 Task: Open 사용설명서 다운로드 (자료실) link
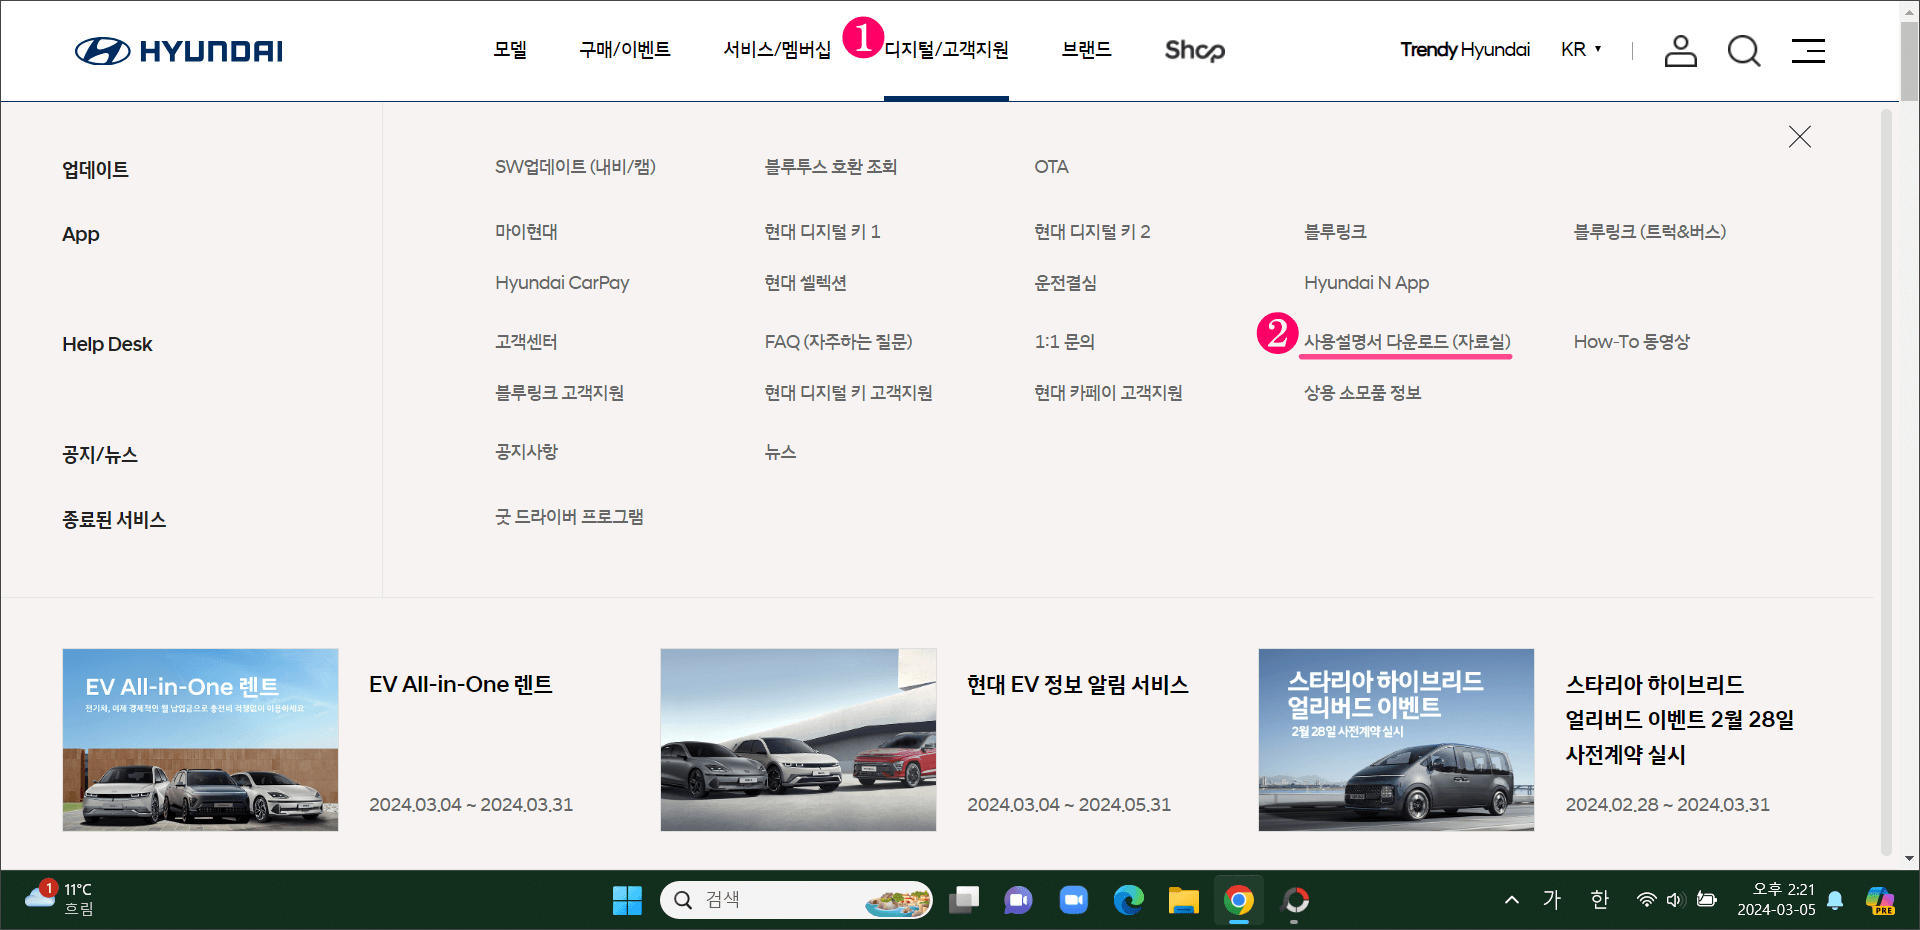coord(1407,342)
